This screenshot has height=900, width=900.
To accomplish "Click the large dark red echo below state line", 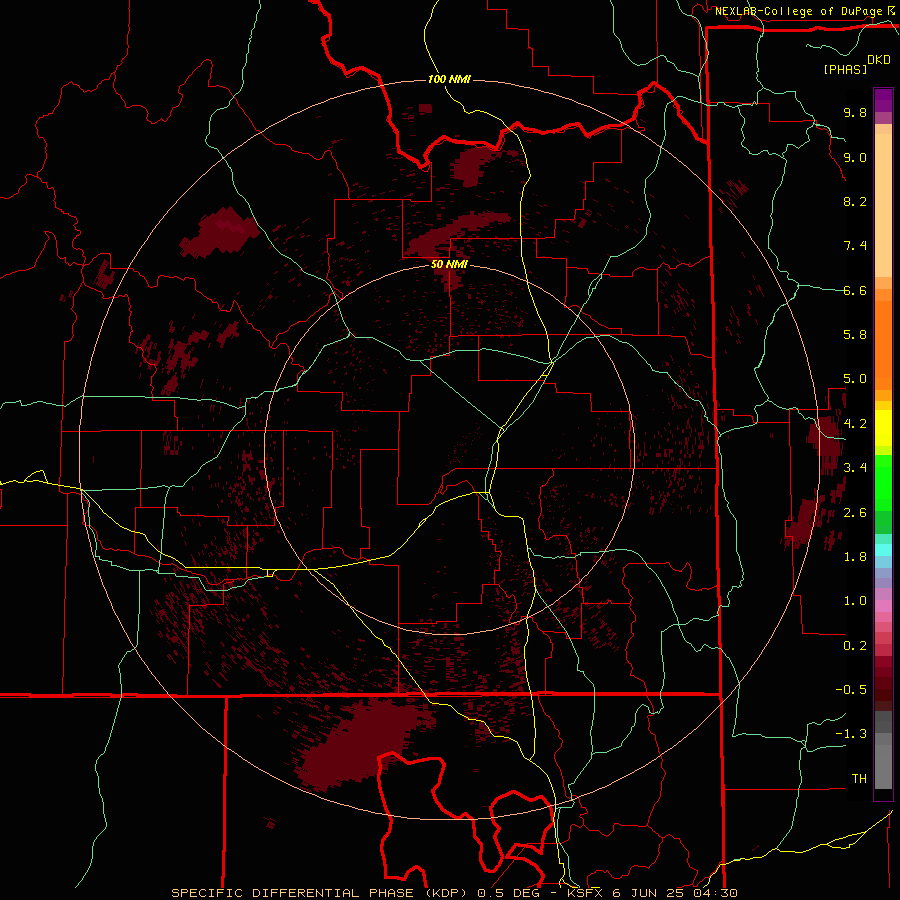I will (363, 745).
